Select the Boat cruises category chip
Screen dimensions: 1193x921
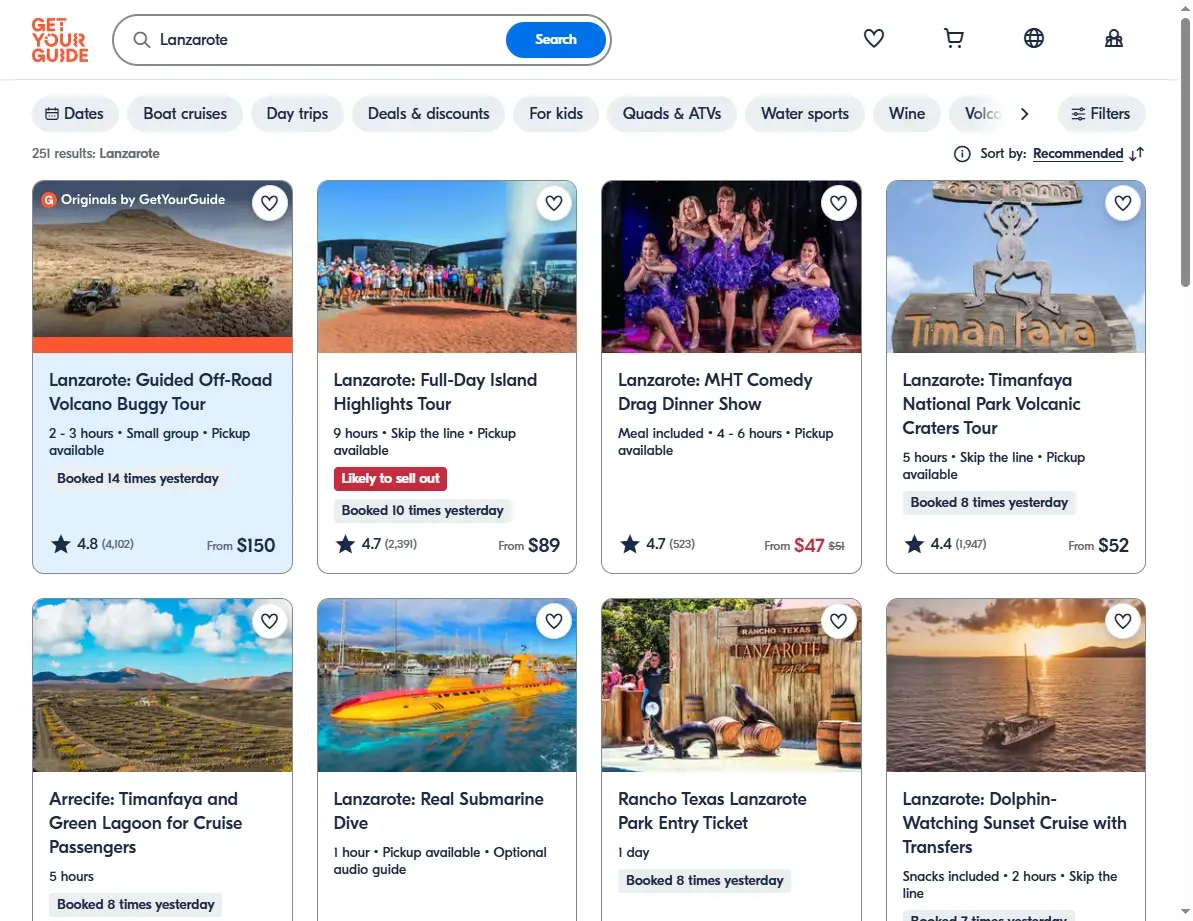185,113
